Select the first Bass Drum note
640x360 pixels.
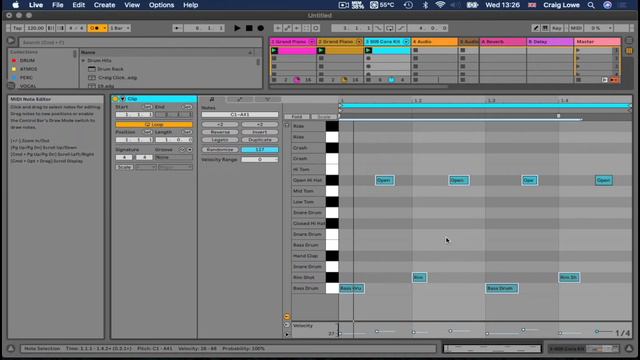351,289
